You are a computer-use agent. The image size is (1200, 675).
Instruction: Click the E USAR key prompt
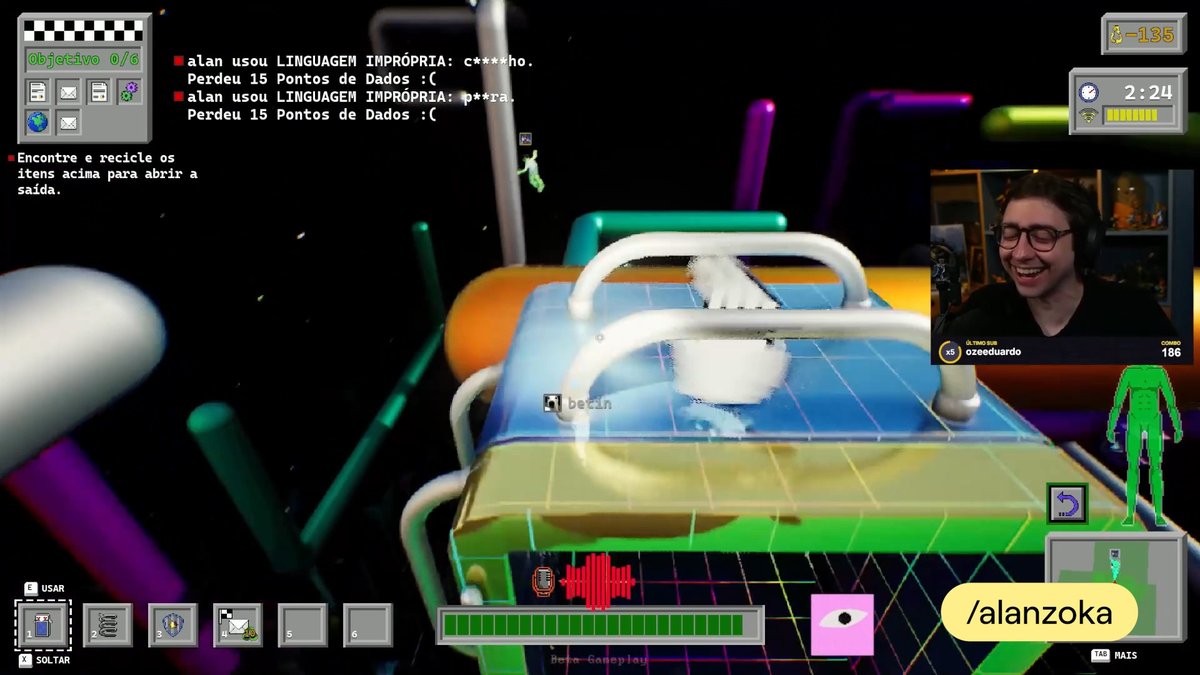click(44, 589)
